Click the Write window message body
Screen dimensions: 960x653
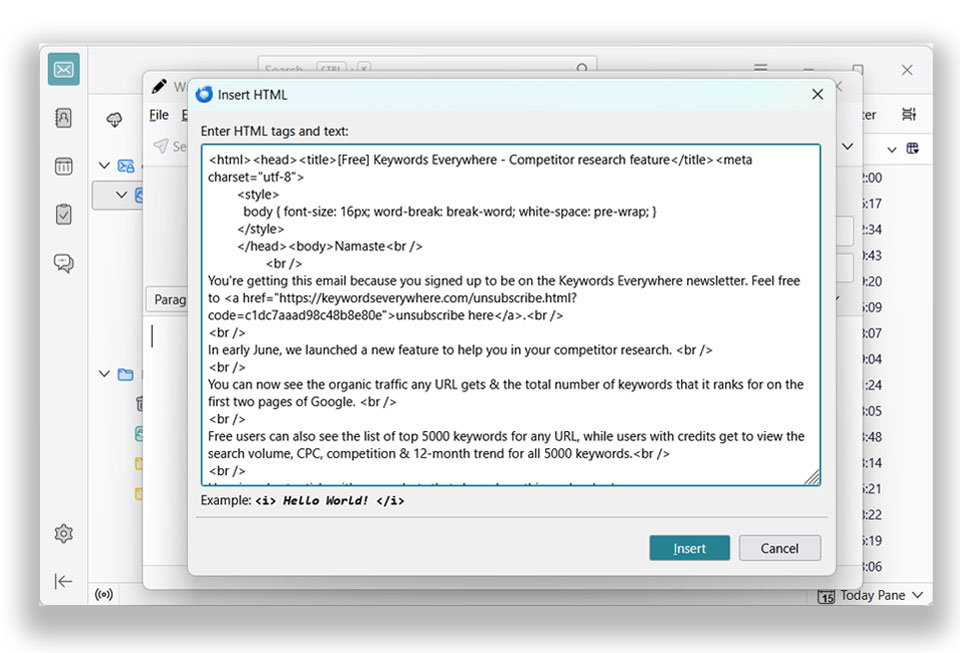(x=167, y=441)
